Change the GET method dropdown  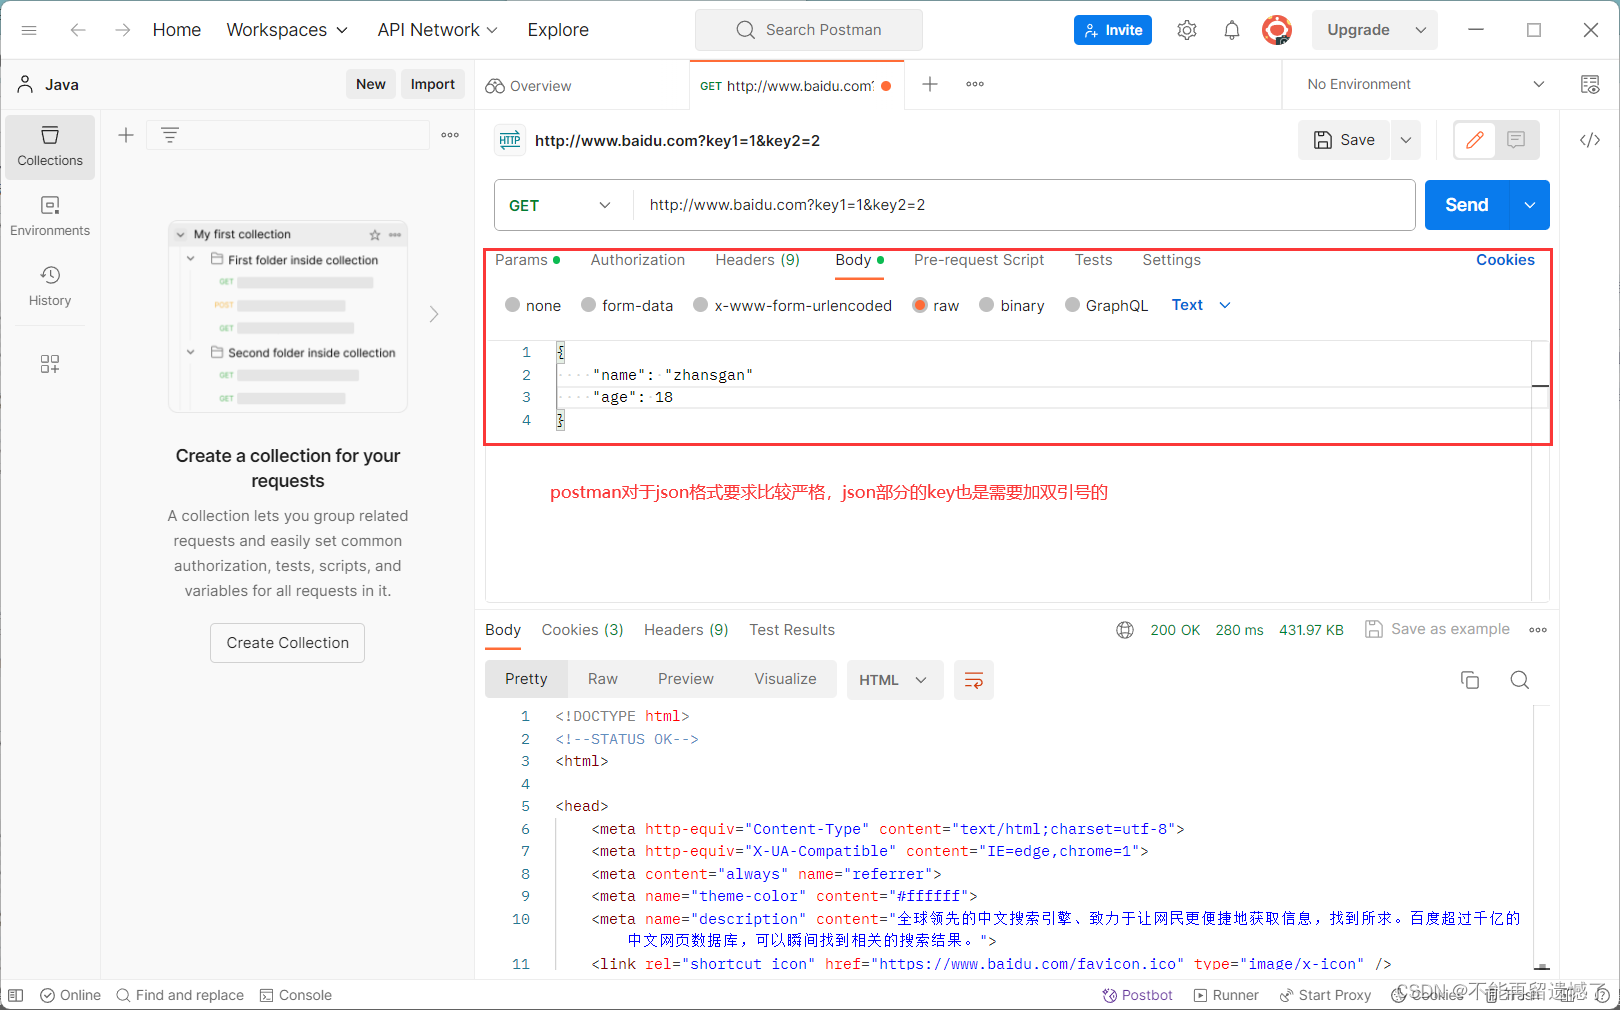pyautogui.click(x=562, y=205)
